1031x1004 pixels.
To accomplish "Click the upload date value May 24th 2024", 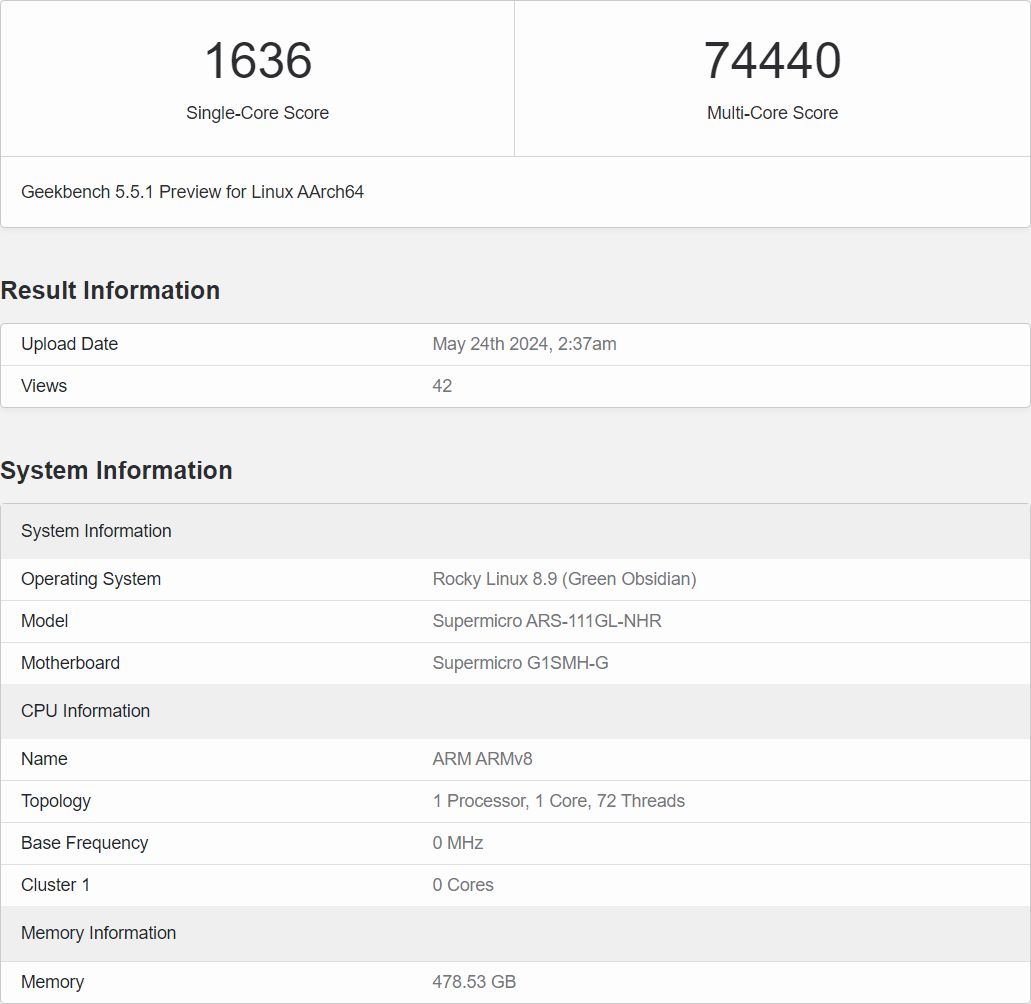I will pyautogui.click(x=524, y=344).
